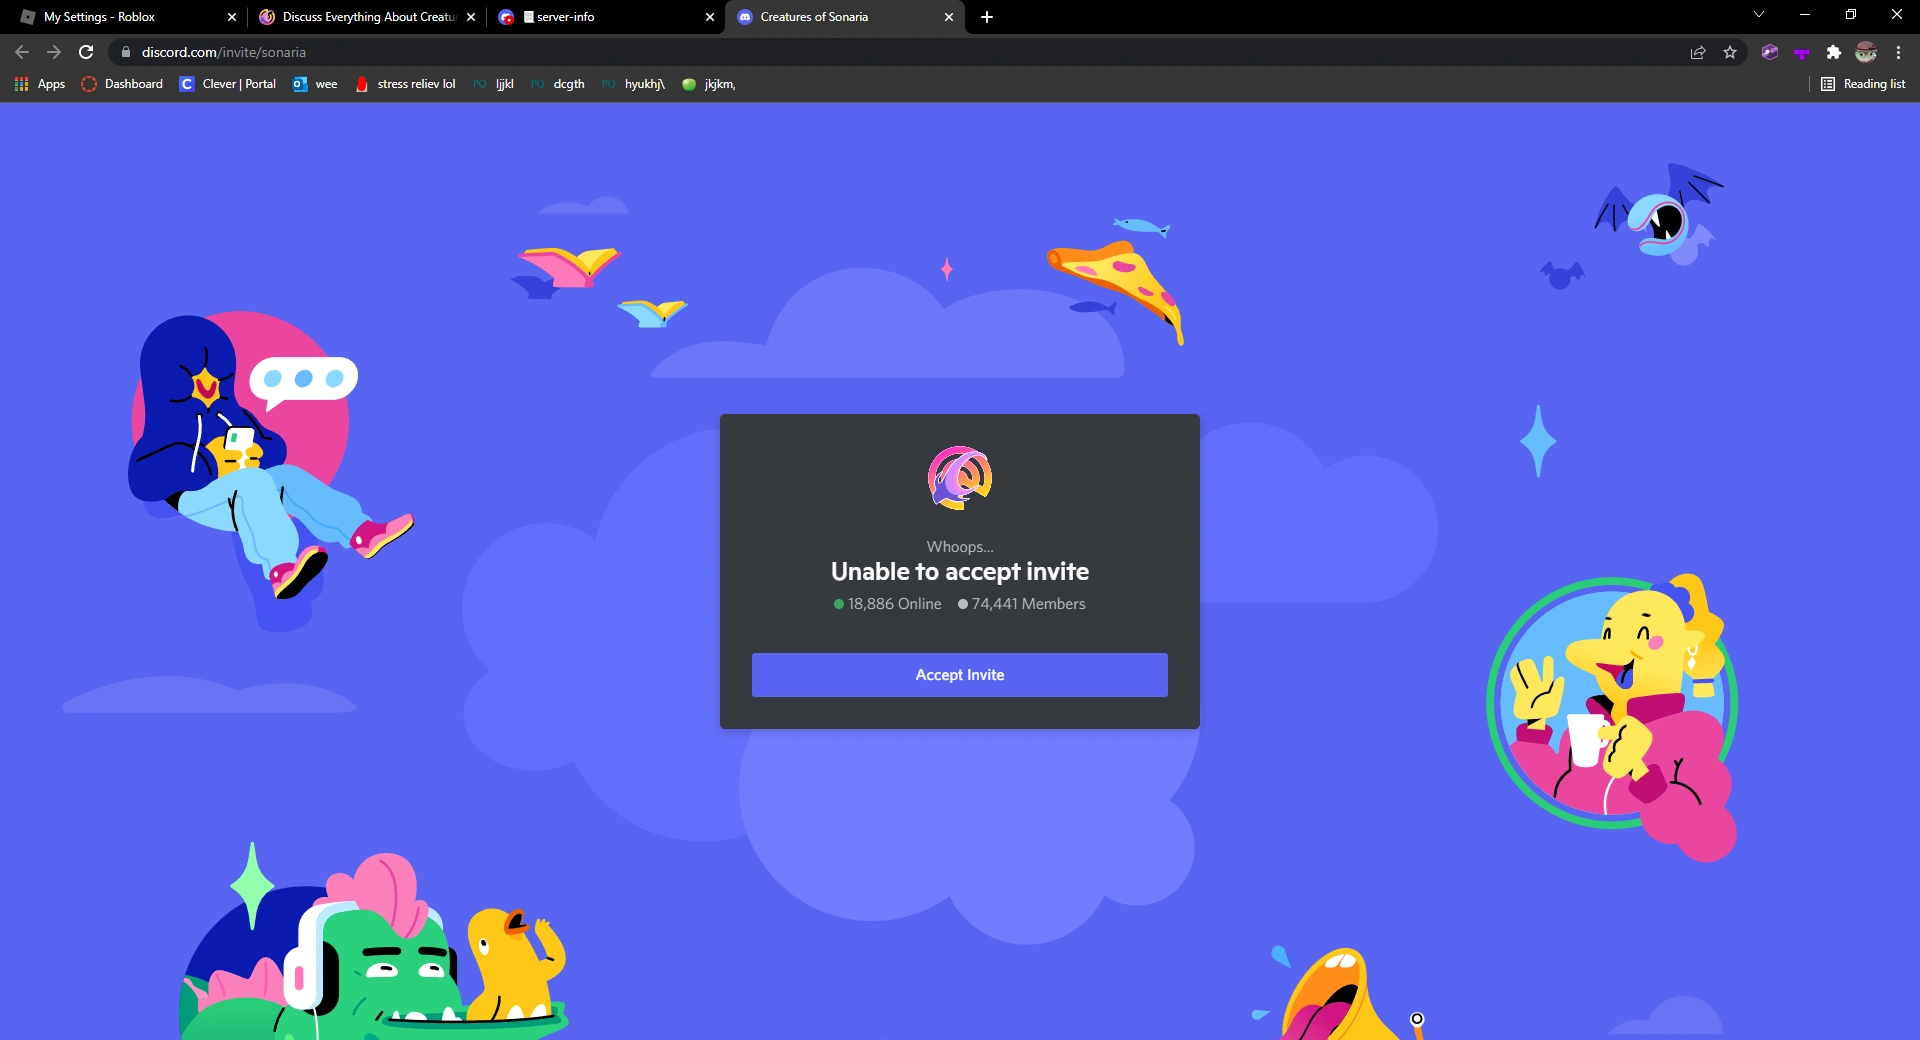Open the tab search dropdown
Image resolution: width=1920 pixels, height=1040 pixels.
[x=1758, y=16]
